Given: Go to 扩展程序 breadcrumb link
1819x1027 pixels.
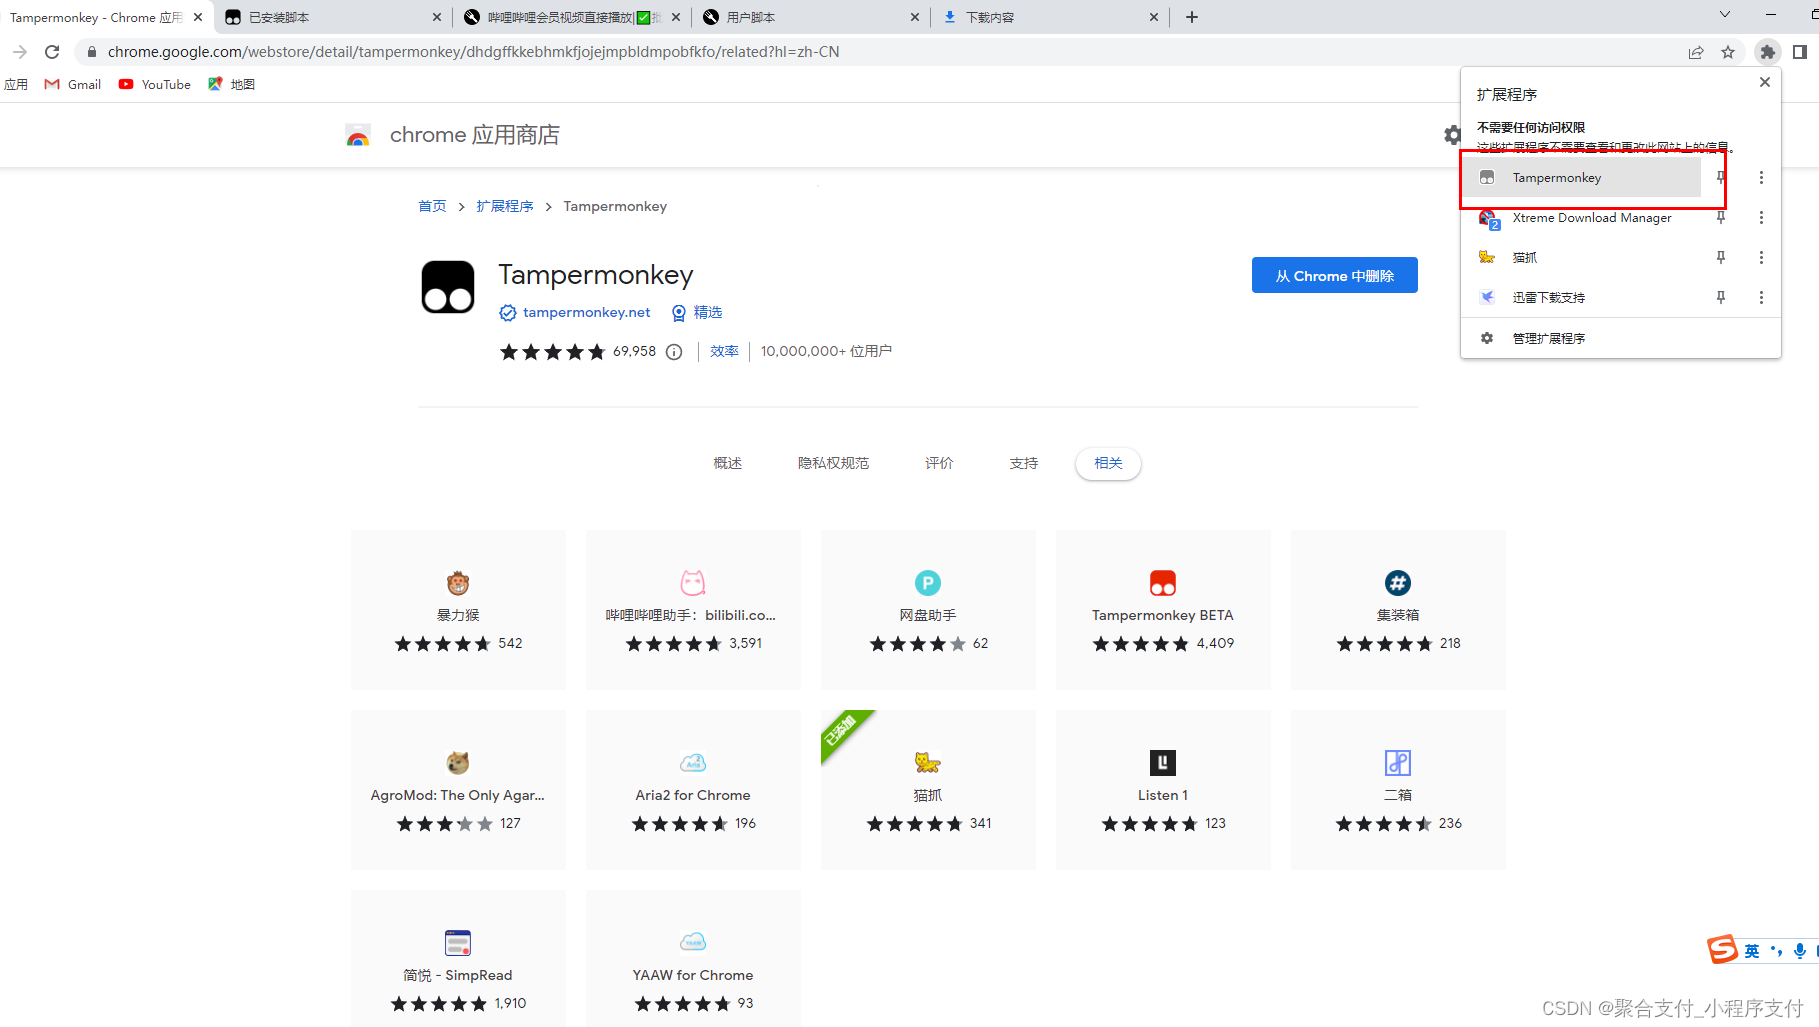Looking at the screenshot, I should point(505,206).
